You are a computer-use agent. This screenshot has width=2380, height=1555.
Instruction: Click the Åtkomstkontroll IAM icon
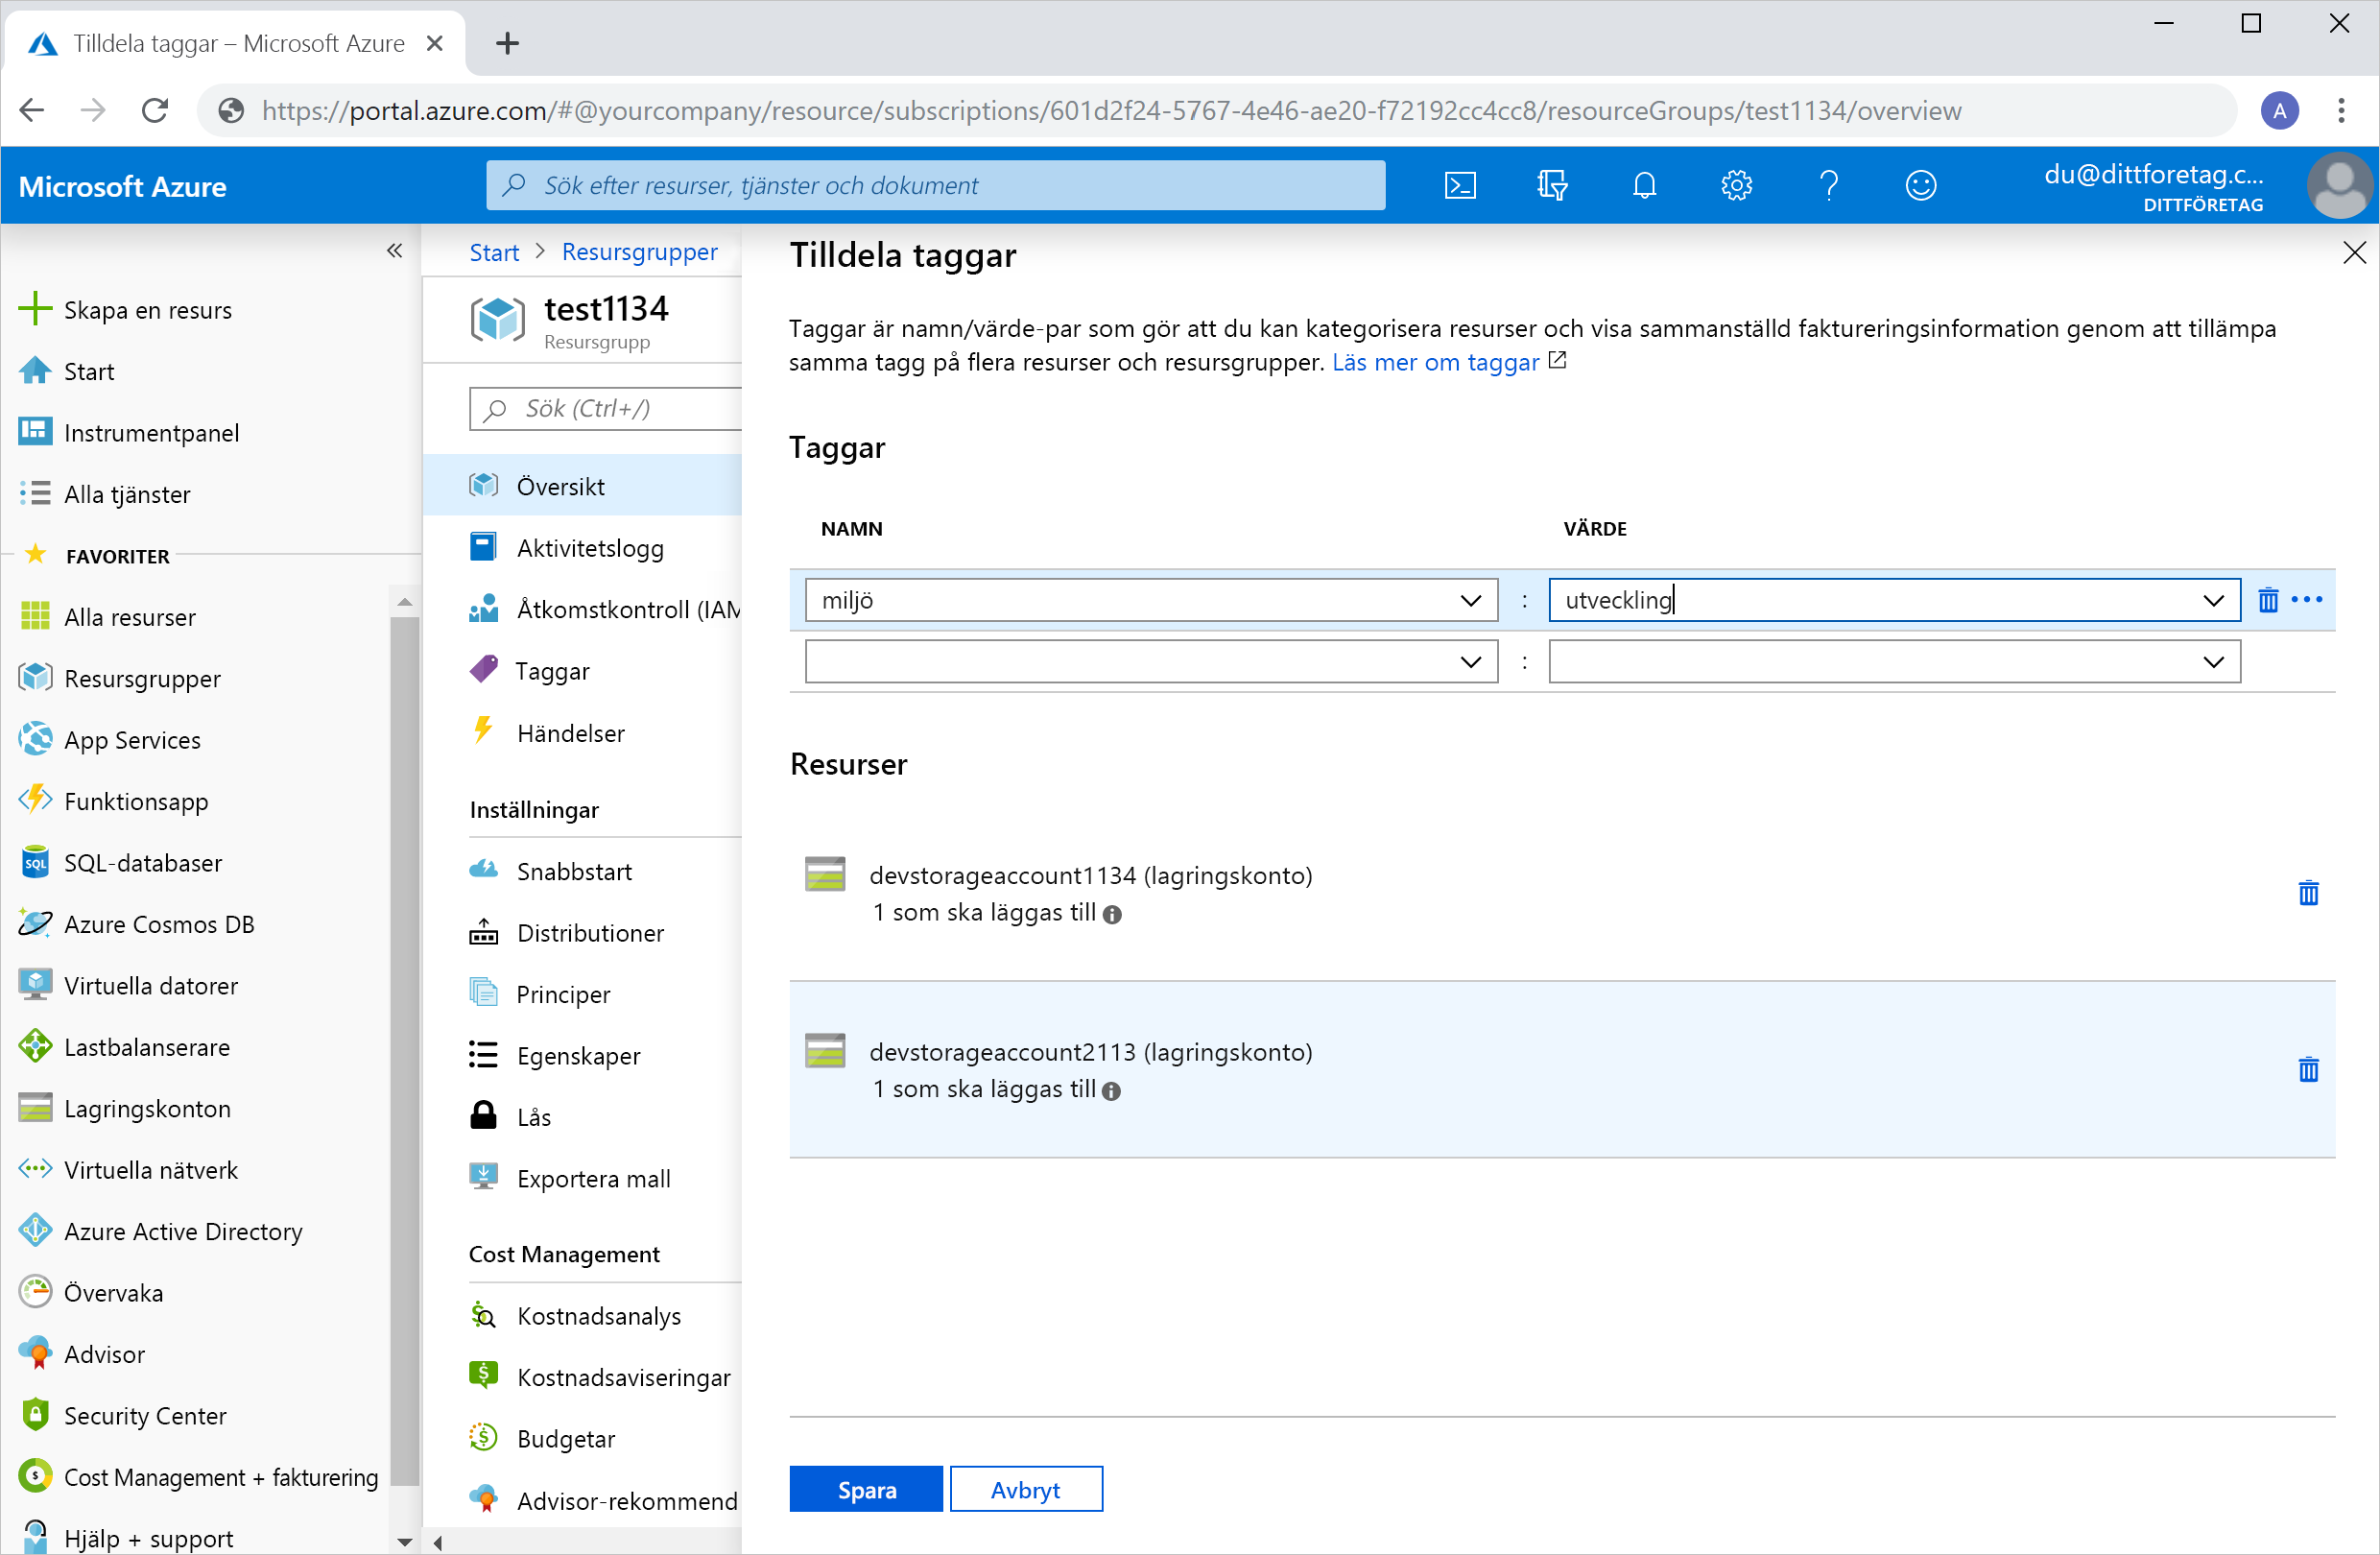point(484,610)
